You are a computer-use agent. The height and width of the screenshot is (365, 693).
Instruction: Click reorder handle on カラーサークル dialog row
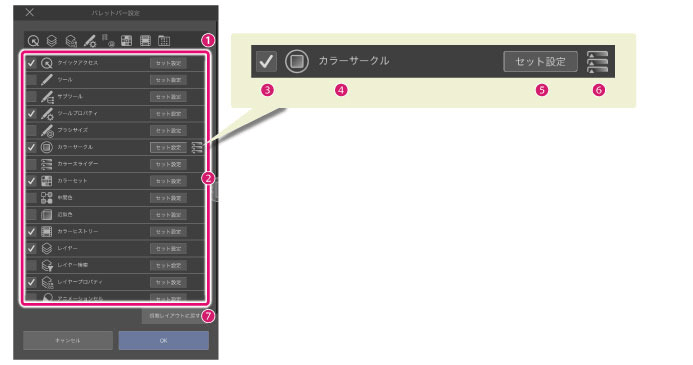(x=197, y=148)
